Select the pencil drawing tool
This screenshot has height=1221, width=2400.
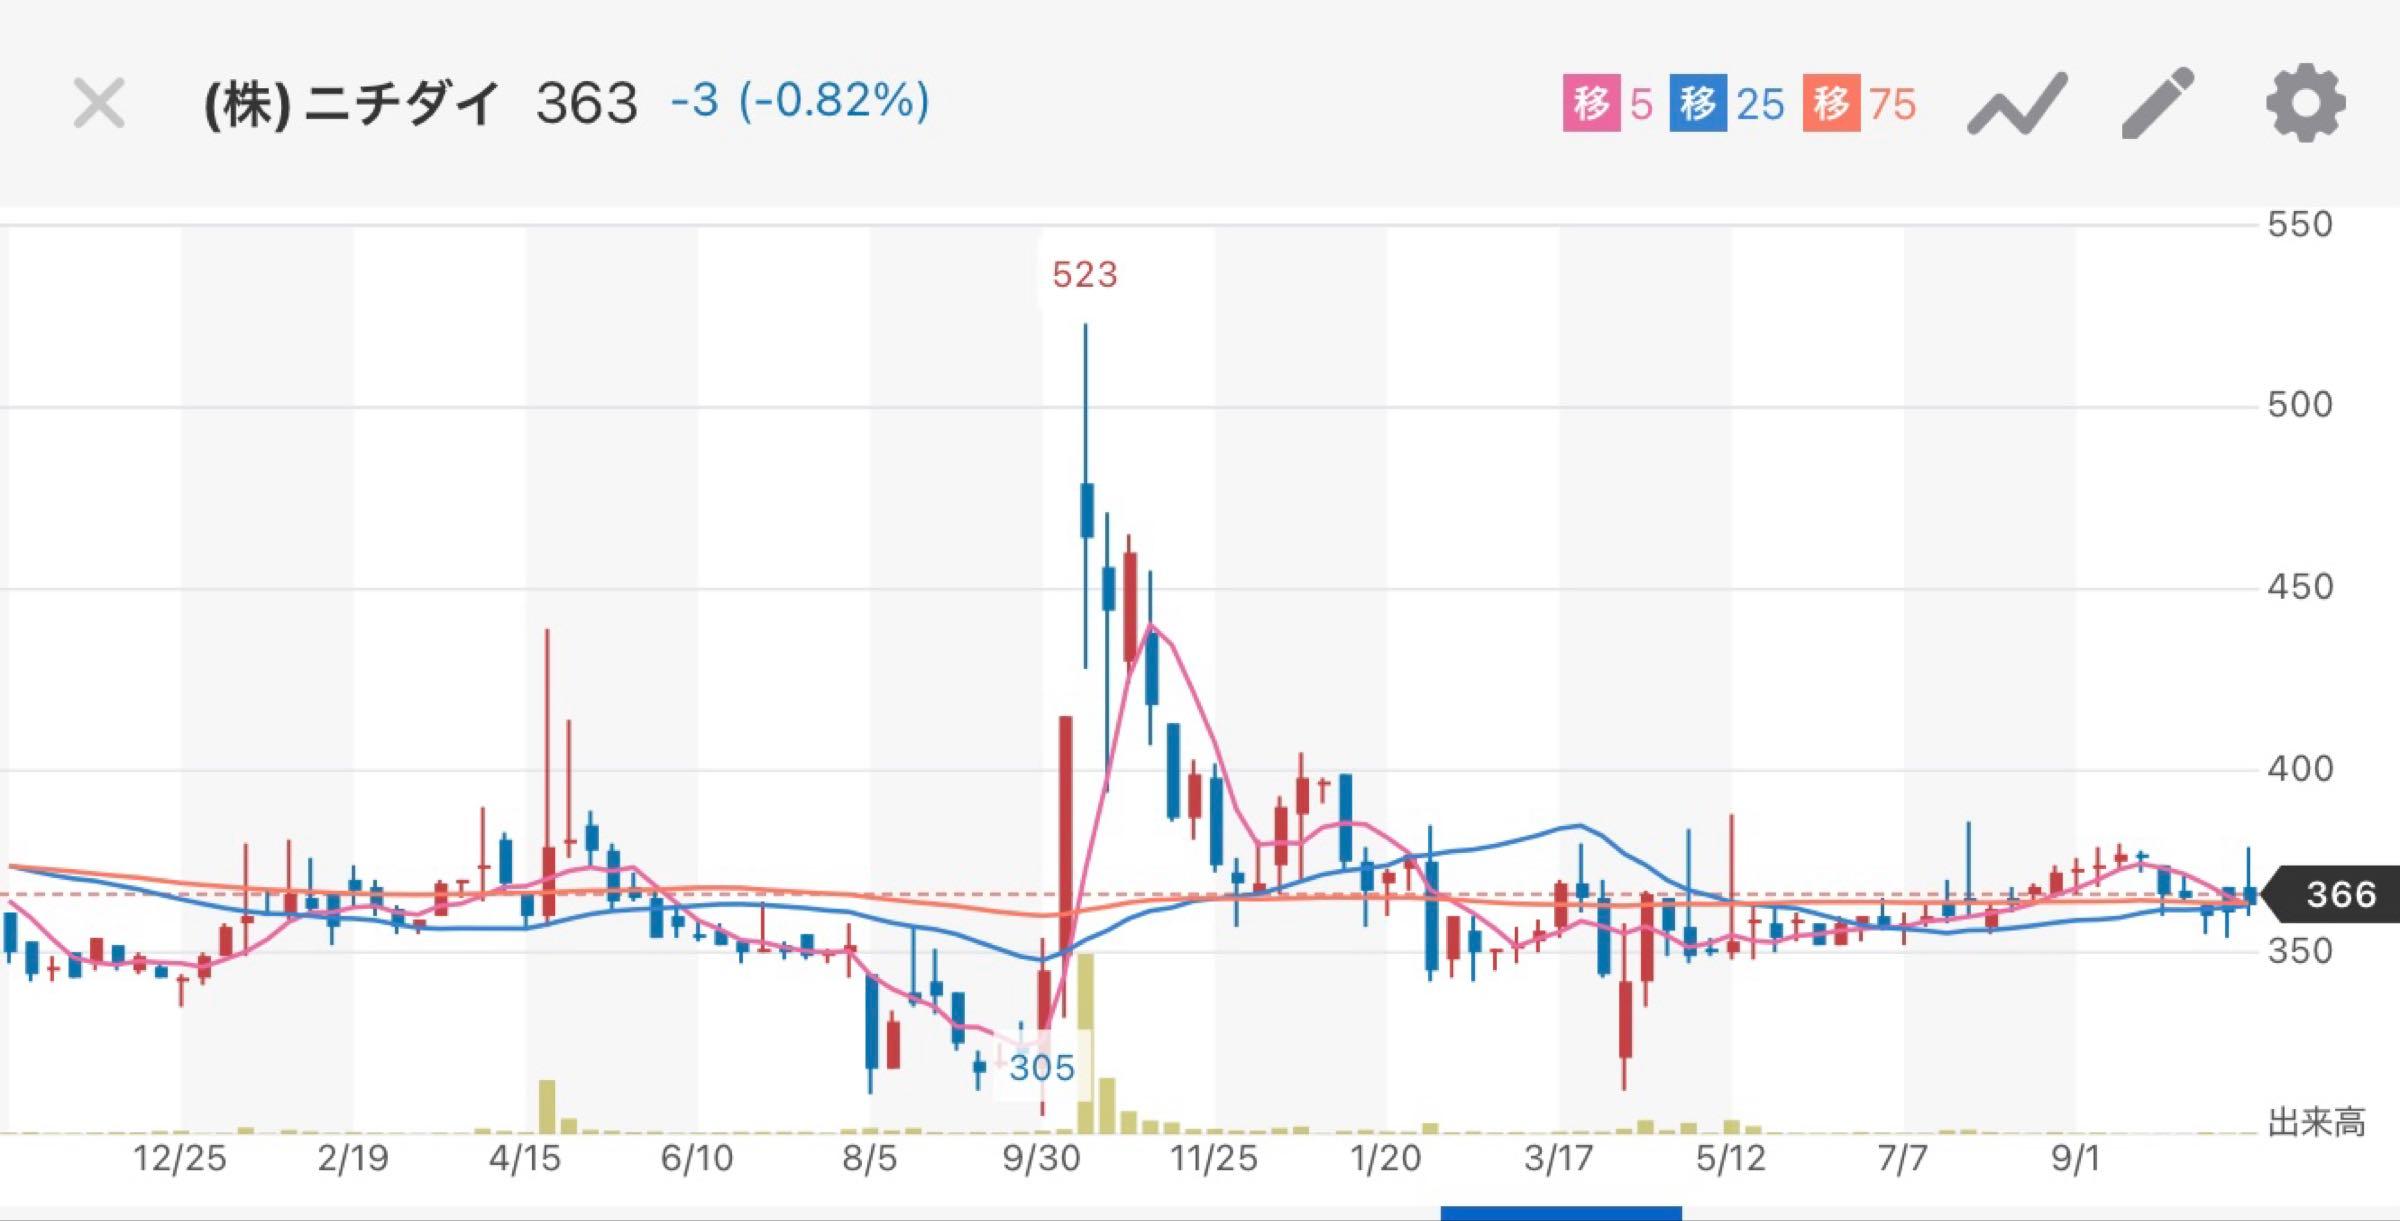(x=2158, y=103)
